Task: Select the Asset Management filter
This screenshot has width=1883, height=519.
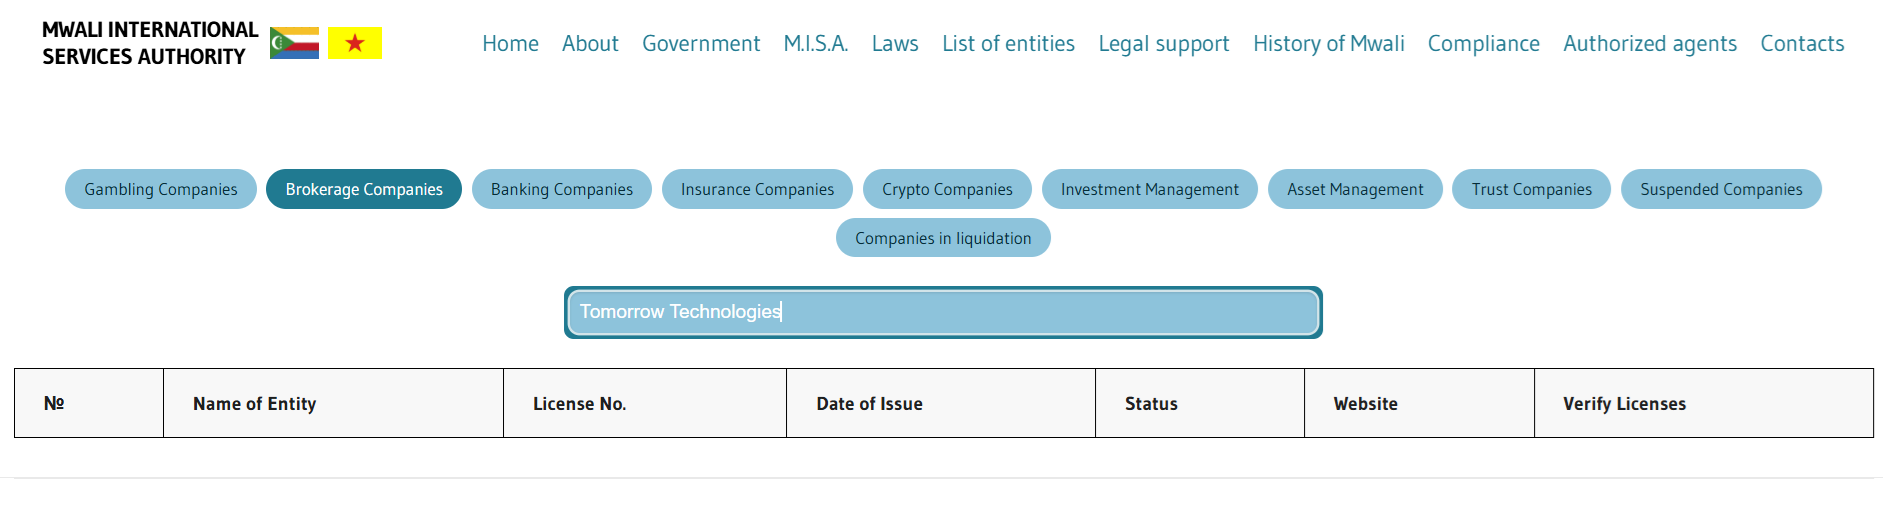Action: (x=1355, y=189)
